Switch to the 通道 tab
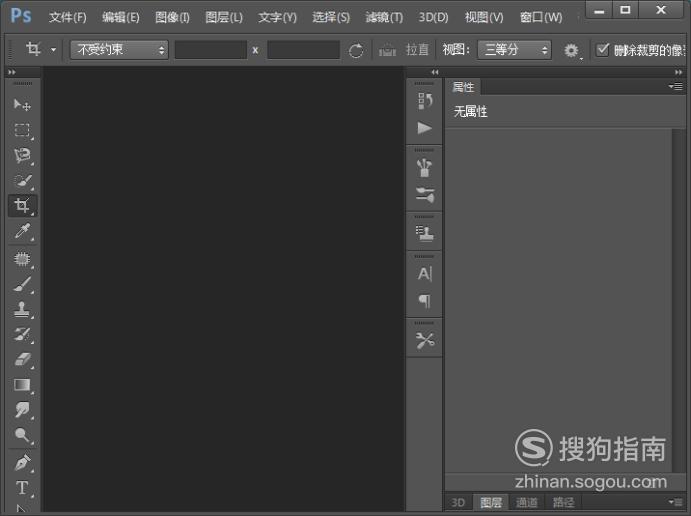Screen dimensions: 691x516 (527, 502)
